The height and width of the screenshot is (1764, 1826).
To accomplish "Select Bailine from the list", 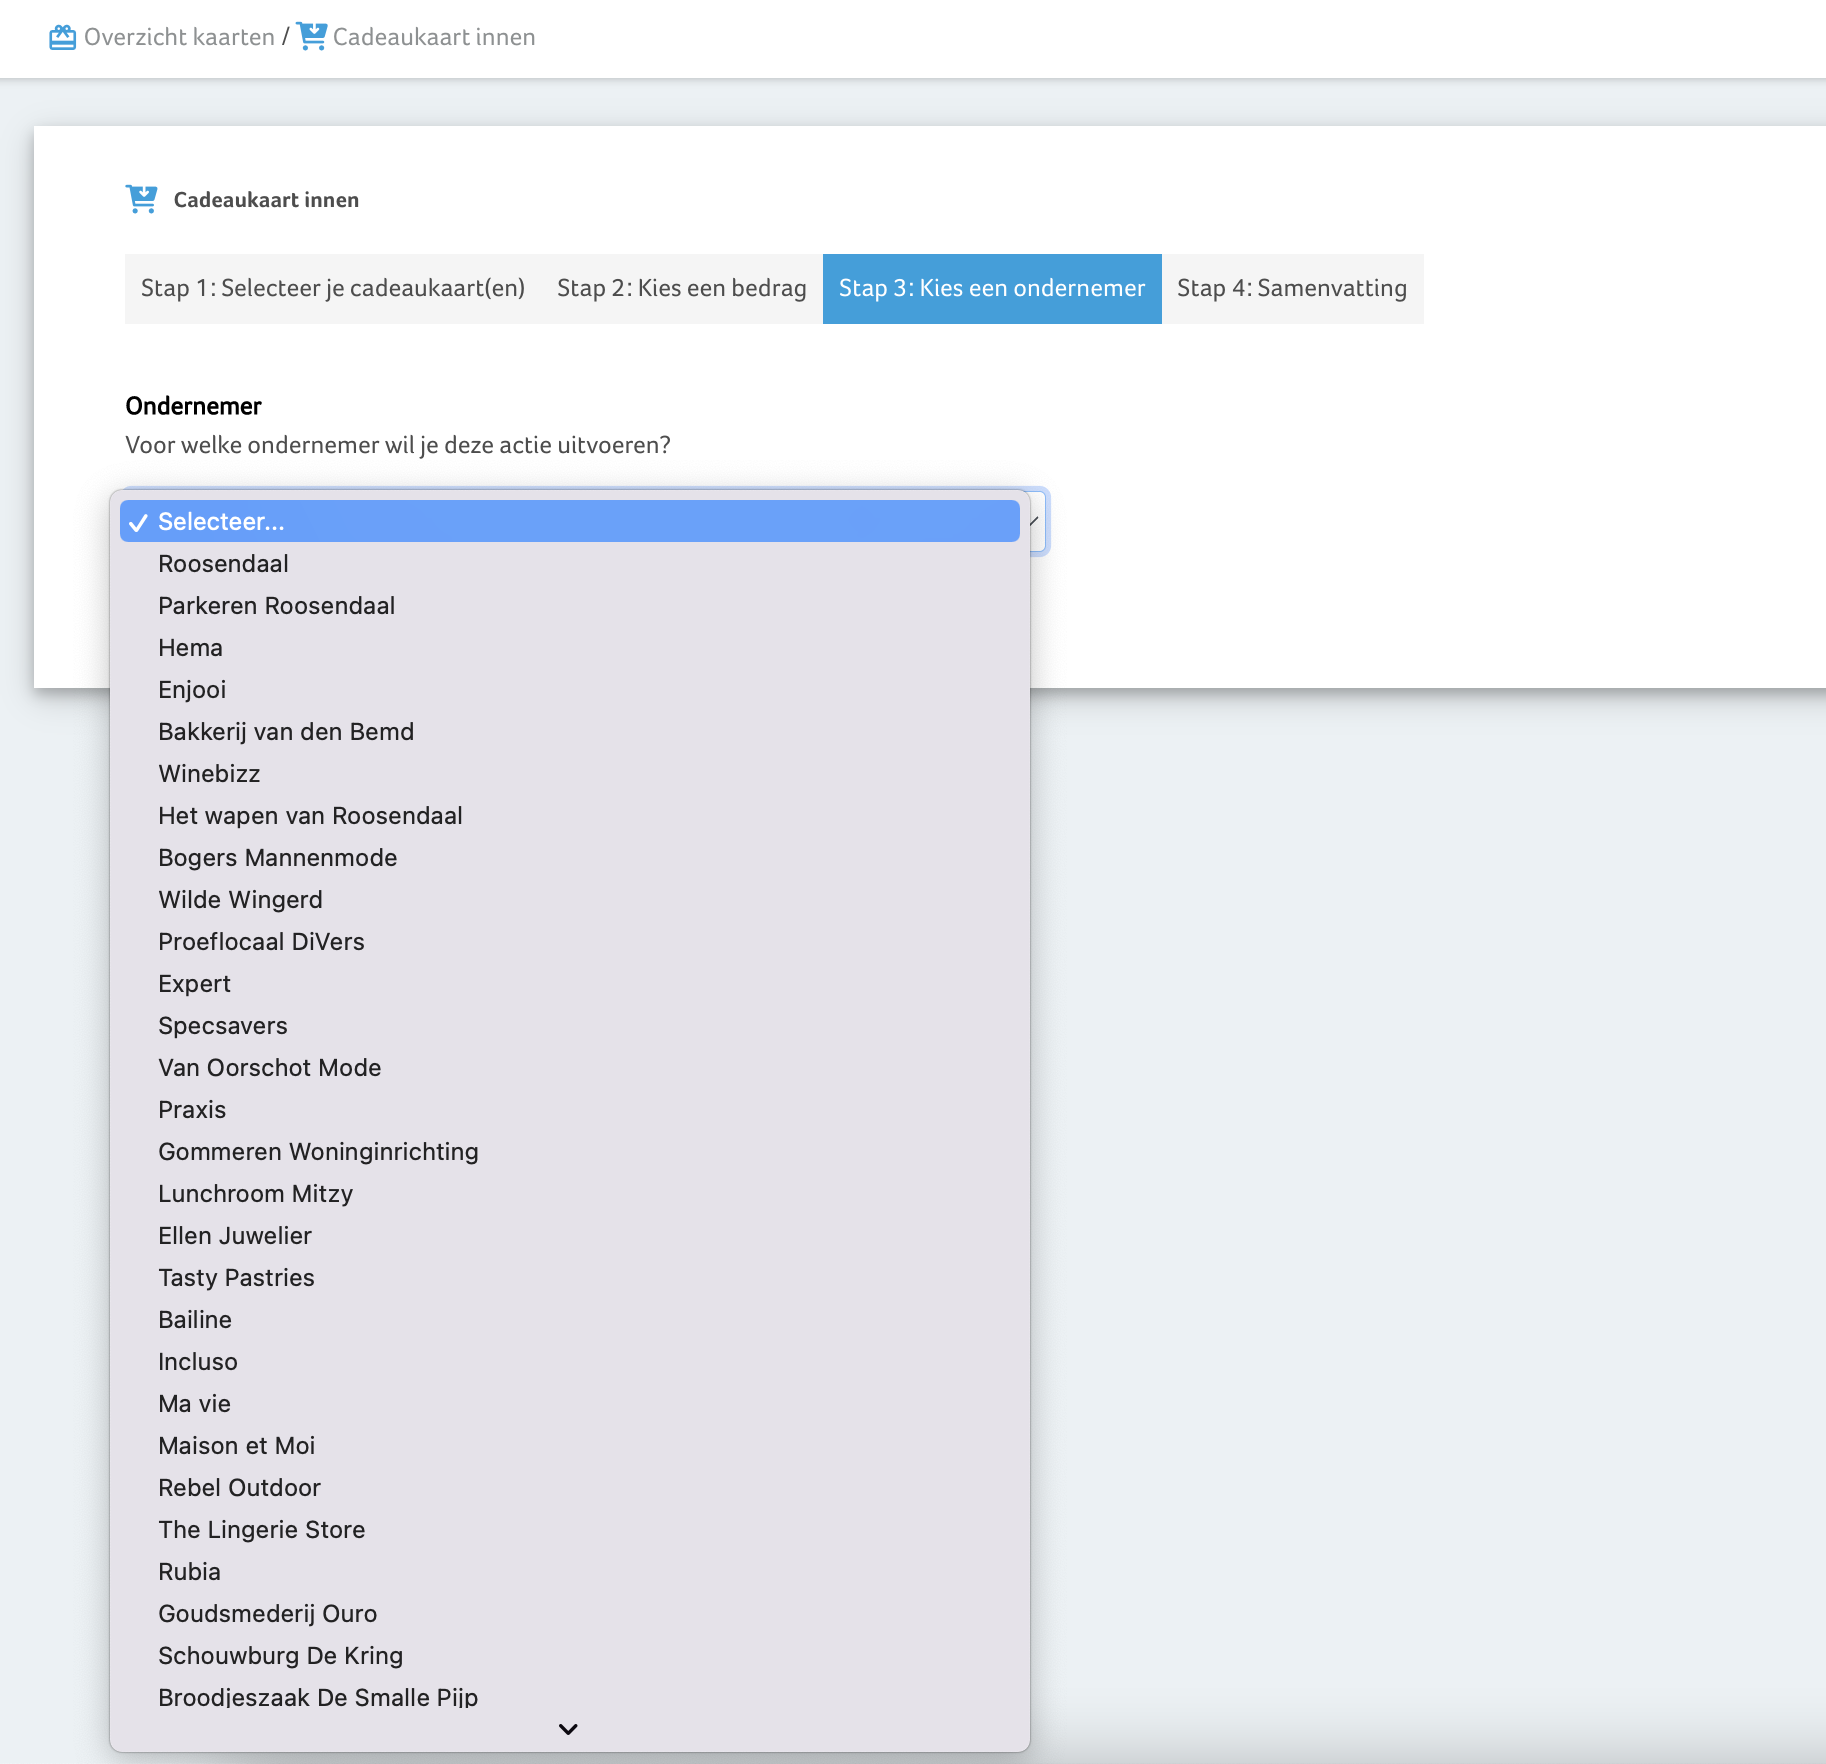I will pos(570,1319).
